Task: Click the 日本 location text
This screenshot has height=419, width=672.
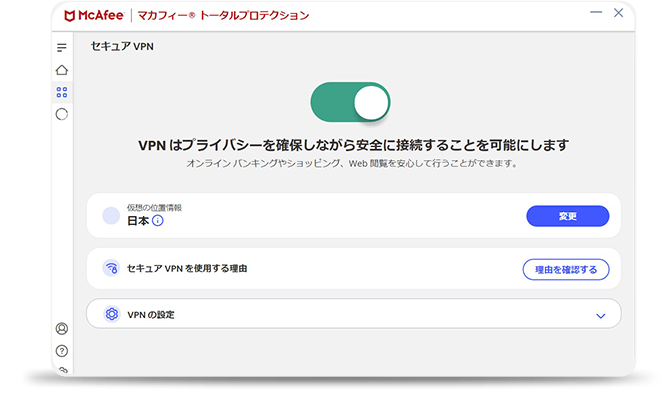Action: click(138, 221)
